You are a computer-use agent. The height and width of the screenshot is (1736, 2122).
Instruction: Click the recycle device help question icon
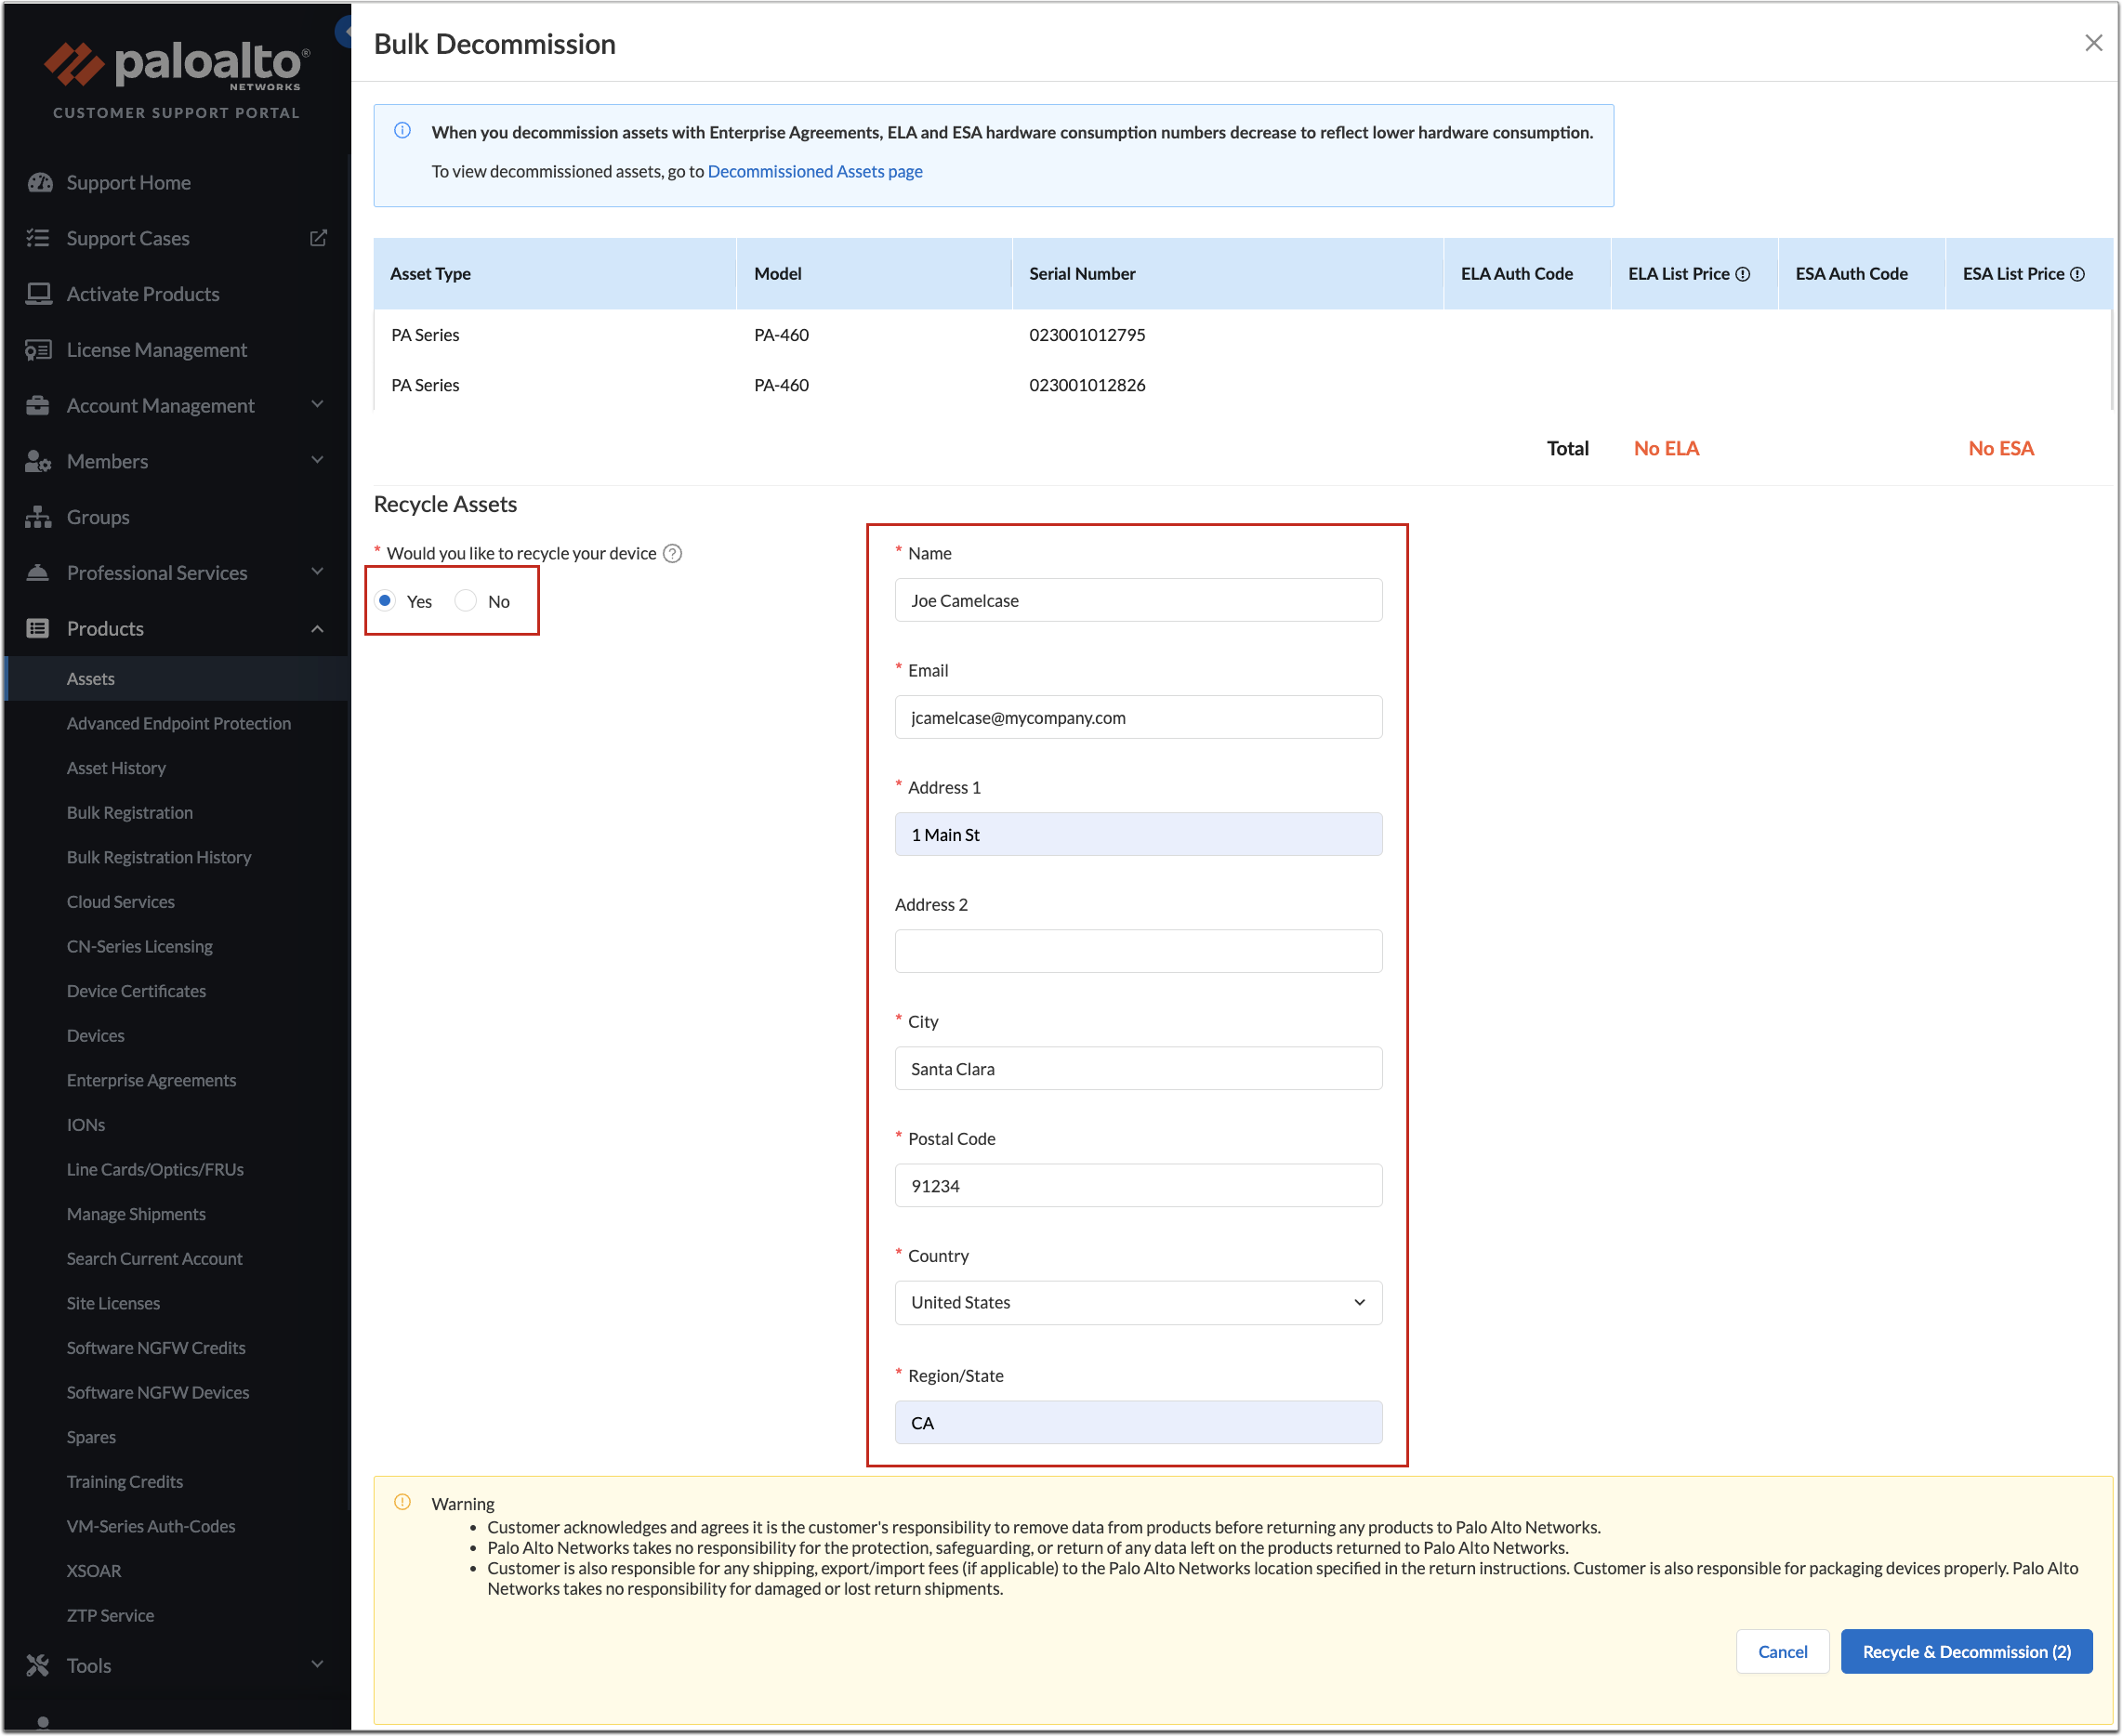pos(673,553)
